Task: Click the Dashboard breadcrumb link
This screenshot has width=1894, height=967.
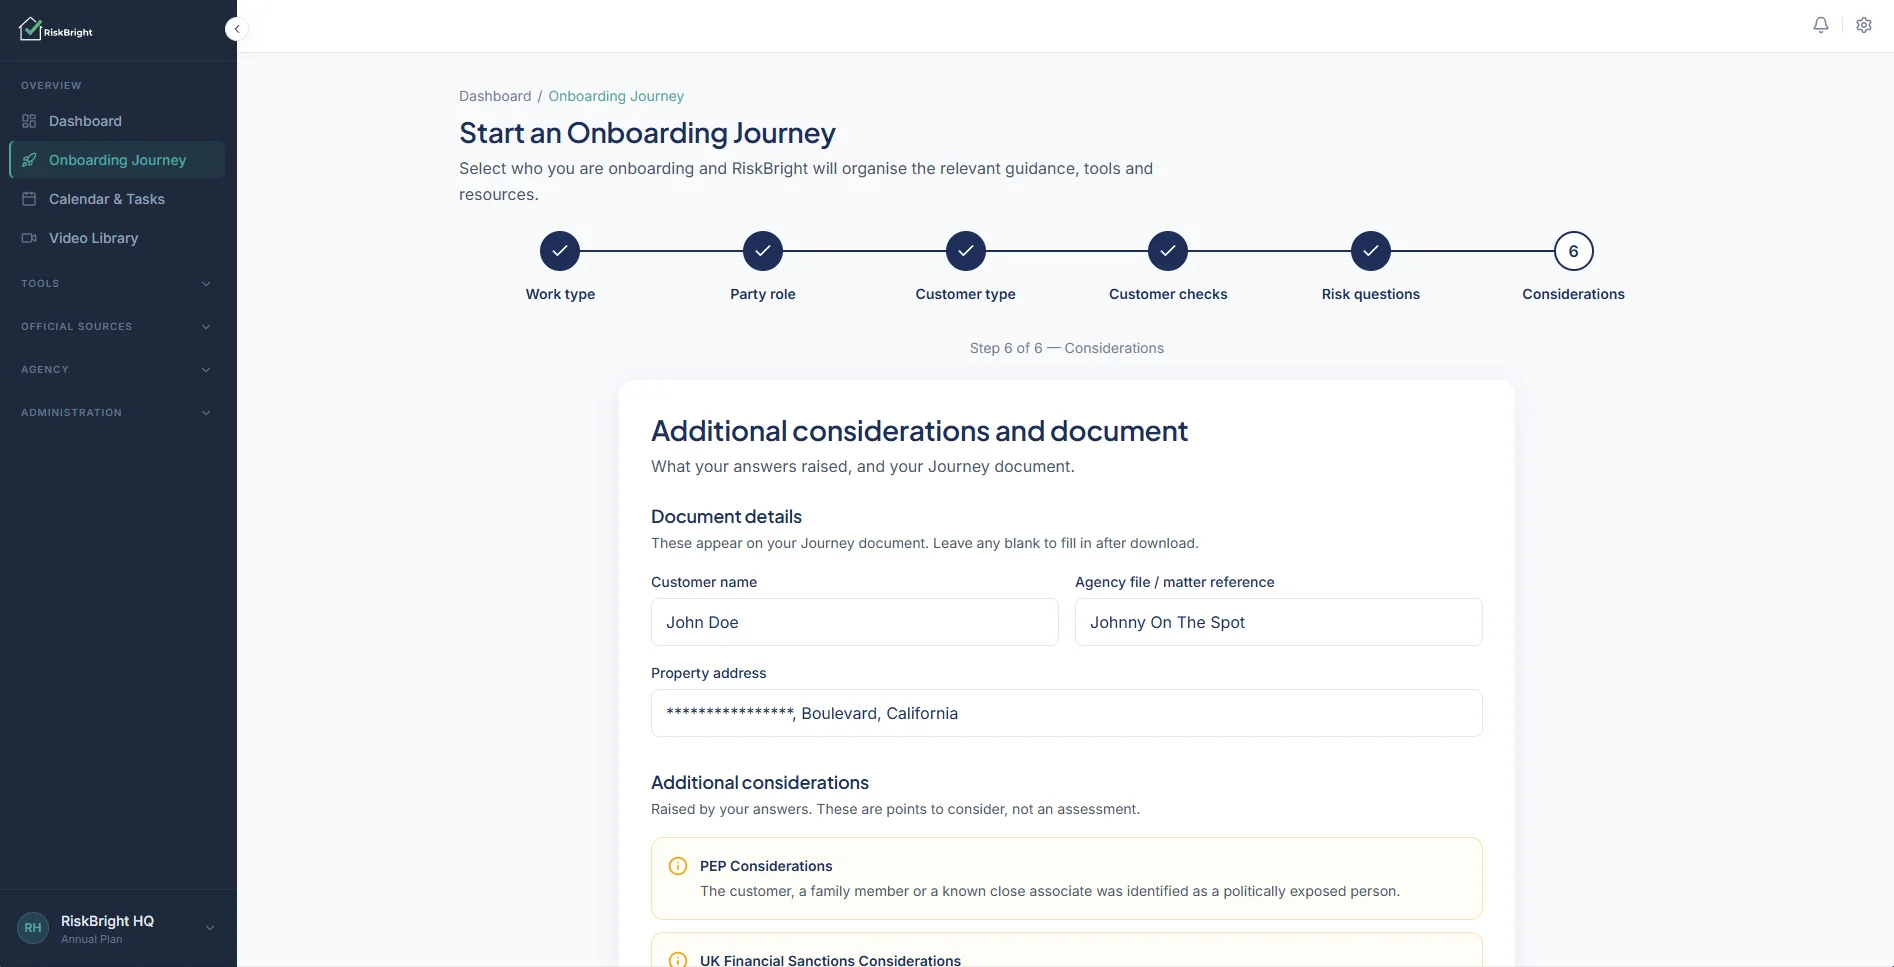Action: [495, 96]
